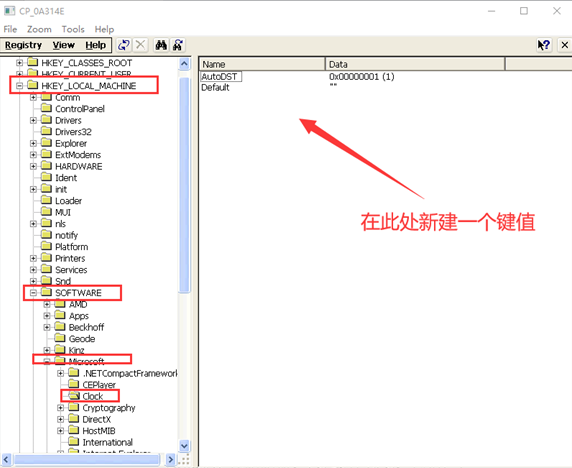Collapse the SOFTWARE tree node
The image size is (572, 468).
pos(34,293)
